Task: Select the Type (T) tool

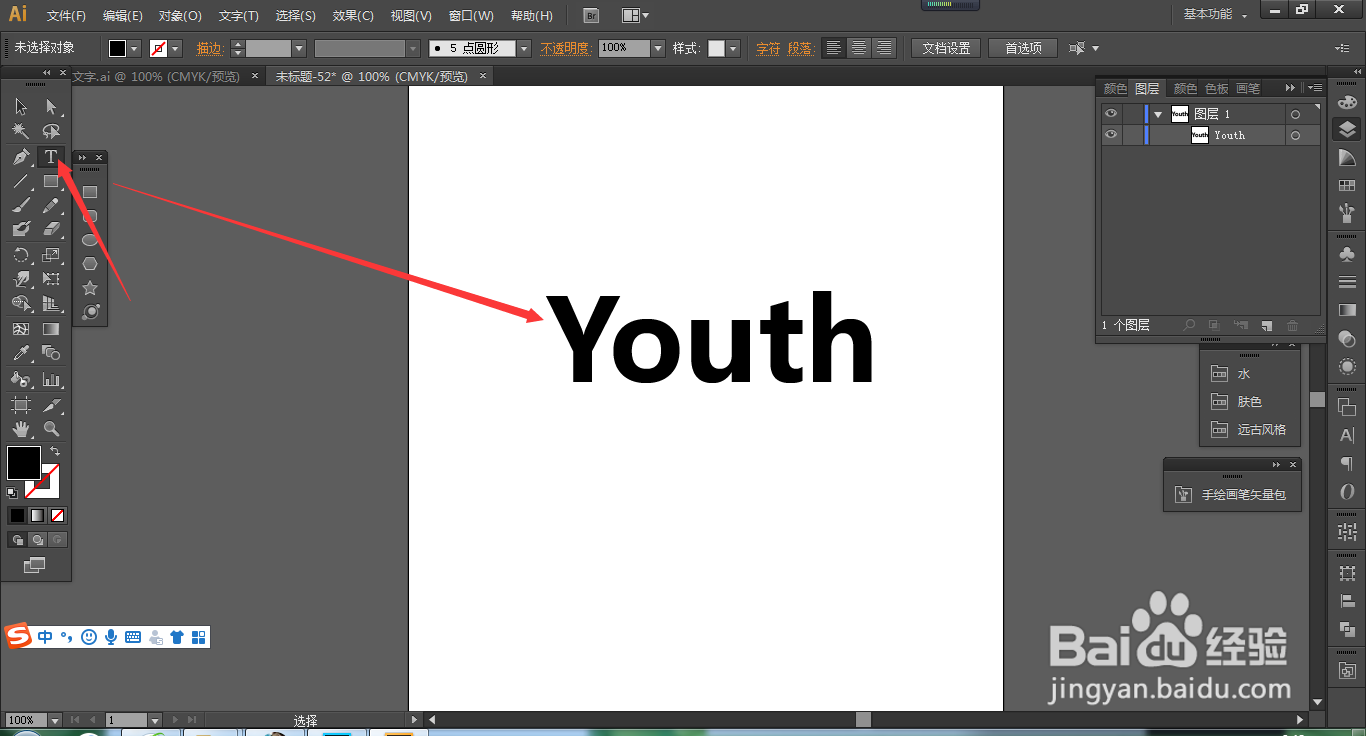Action: [51, 157]
